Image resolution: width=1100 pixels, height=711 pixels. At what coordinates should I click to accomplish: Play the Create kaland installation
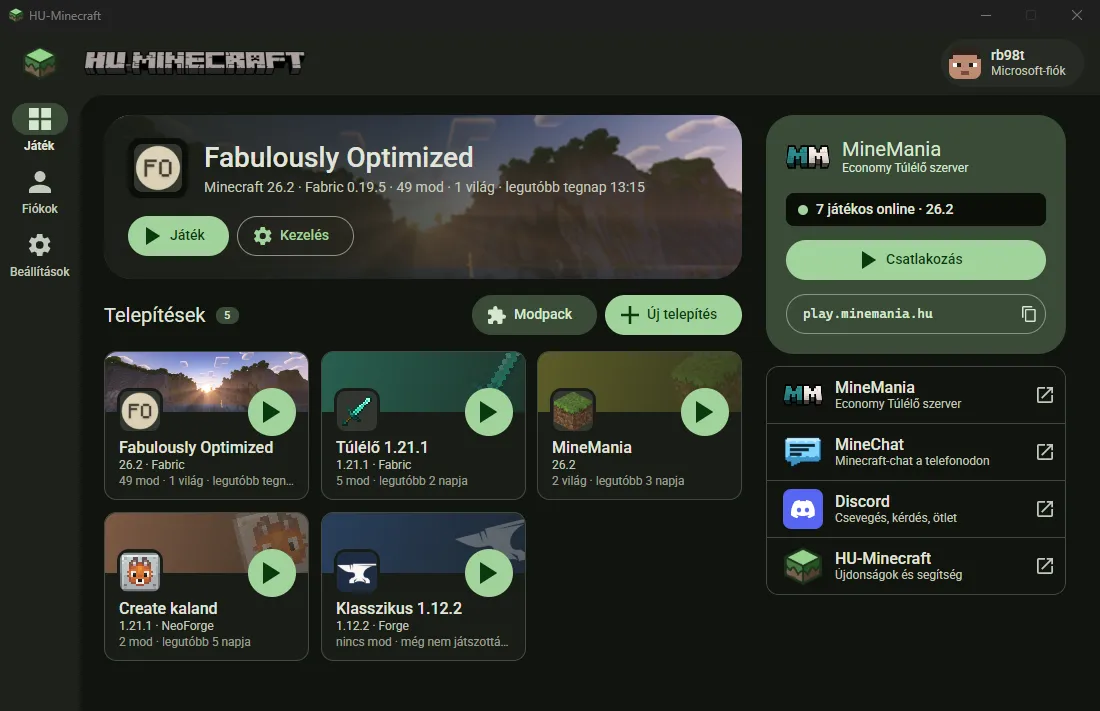pyautogui.click(x=271, y=573)
